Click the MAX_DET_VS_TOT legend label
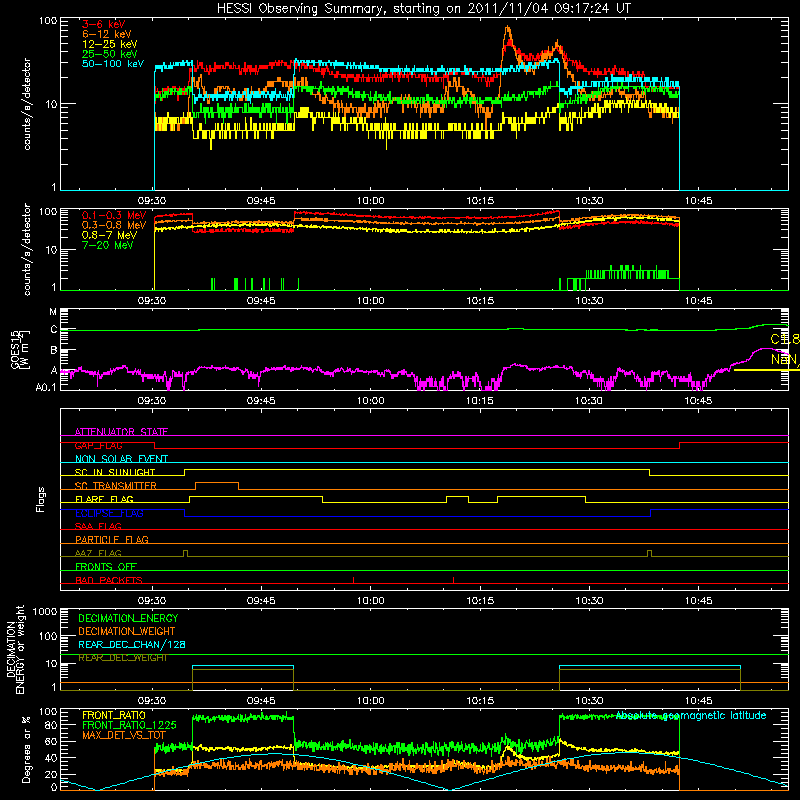 pyautogui.click(x=123, y=735)
